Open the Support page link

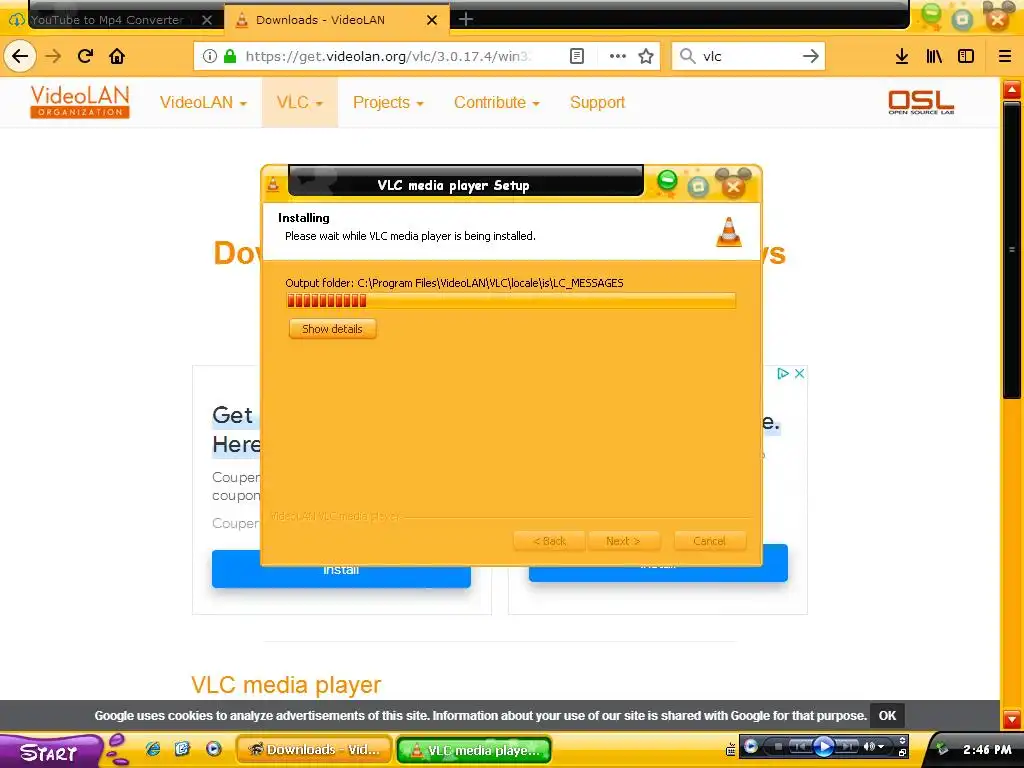[597, 103]
